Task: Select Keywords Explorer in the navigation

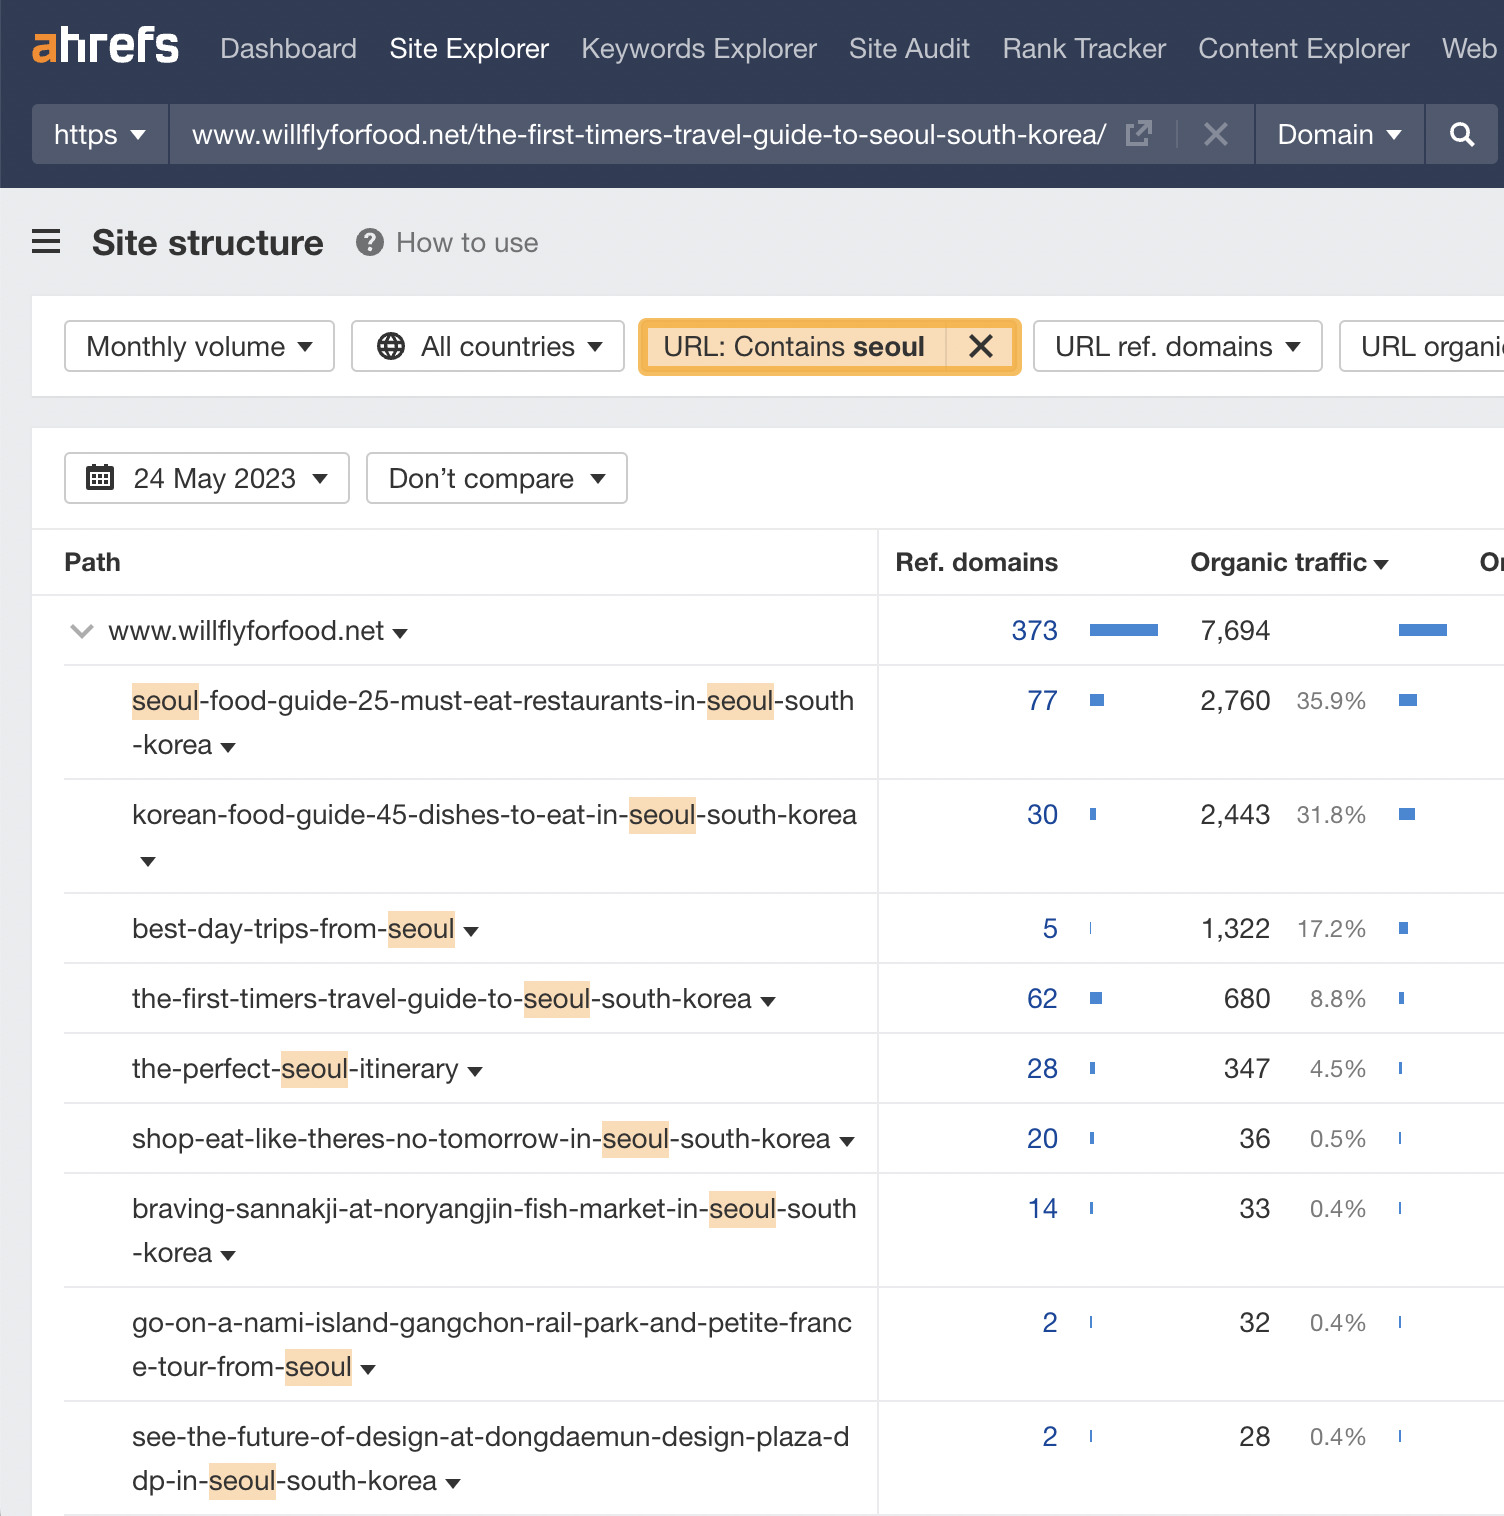Action: (x=698, y=48)
